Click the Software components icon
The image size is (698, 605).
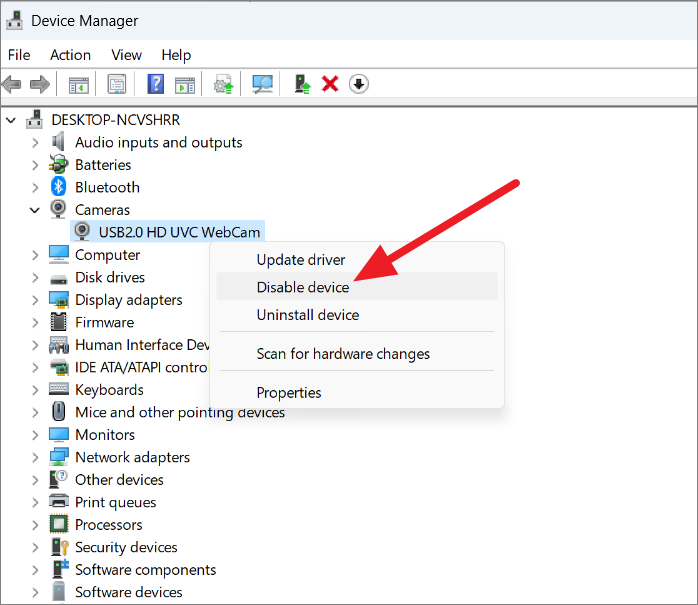(x=60, y=569)
